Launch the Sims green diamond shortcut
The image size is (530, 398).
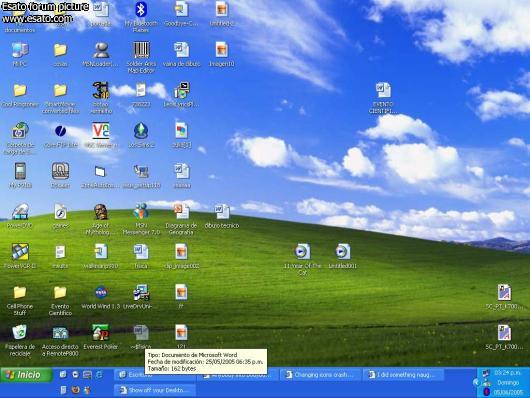(x=141, y=131)
